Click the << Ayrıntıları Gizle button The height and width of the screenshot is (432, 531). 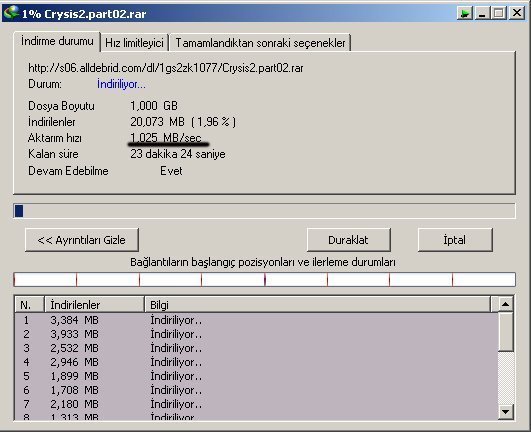pos(82,240)
